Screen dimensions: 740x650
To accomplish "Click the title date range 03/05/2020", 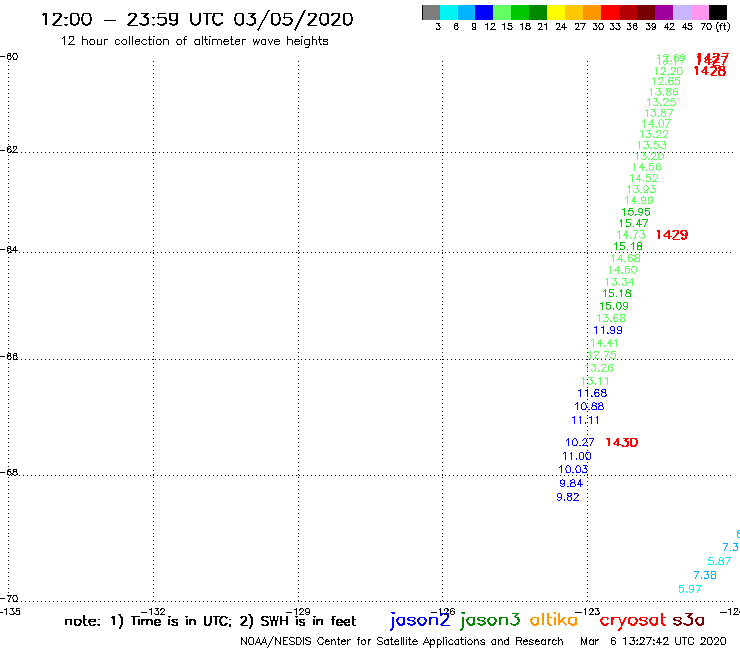I will pos(293,19).
